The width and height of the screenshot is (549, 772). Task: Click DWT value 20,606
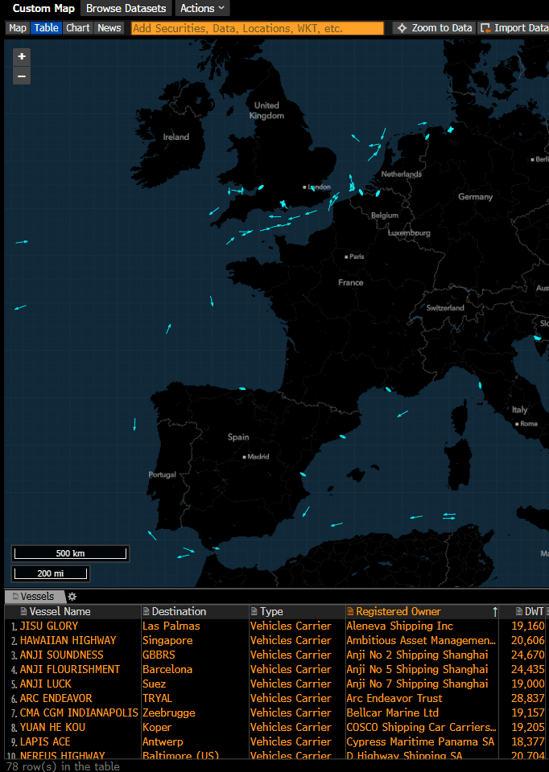(x=528, y=641)
